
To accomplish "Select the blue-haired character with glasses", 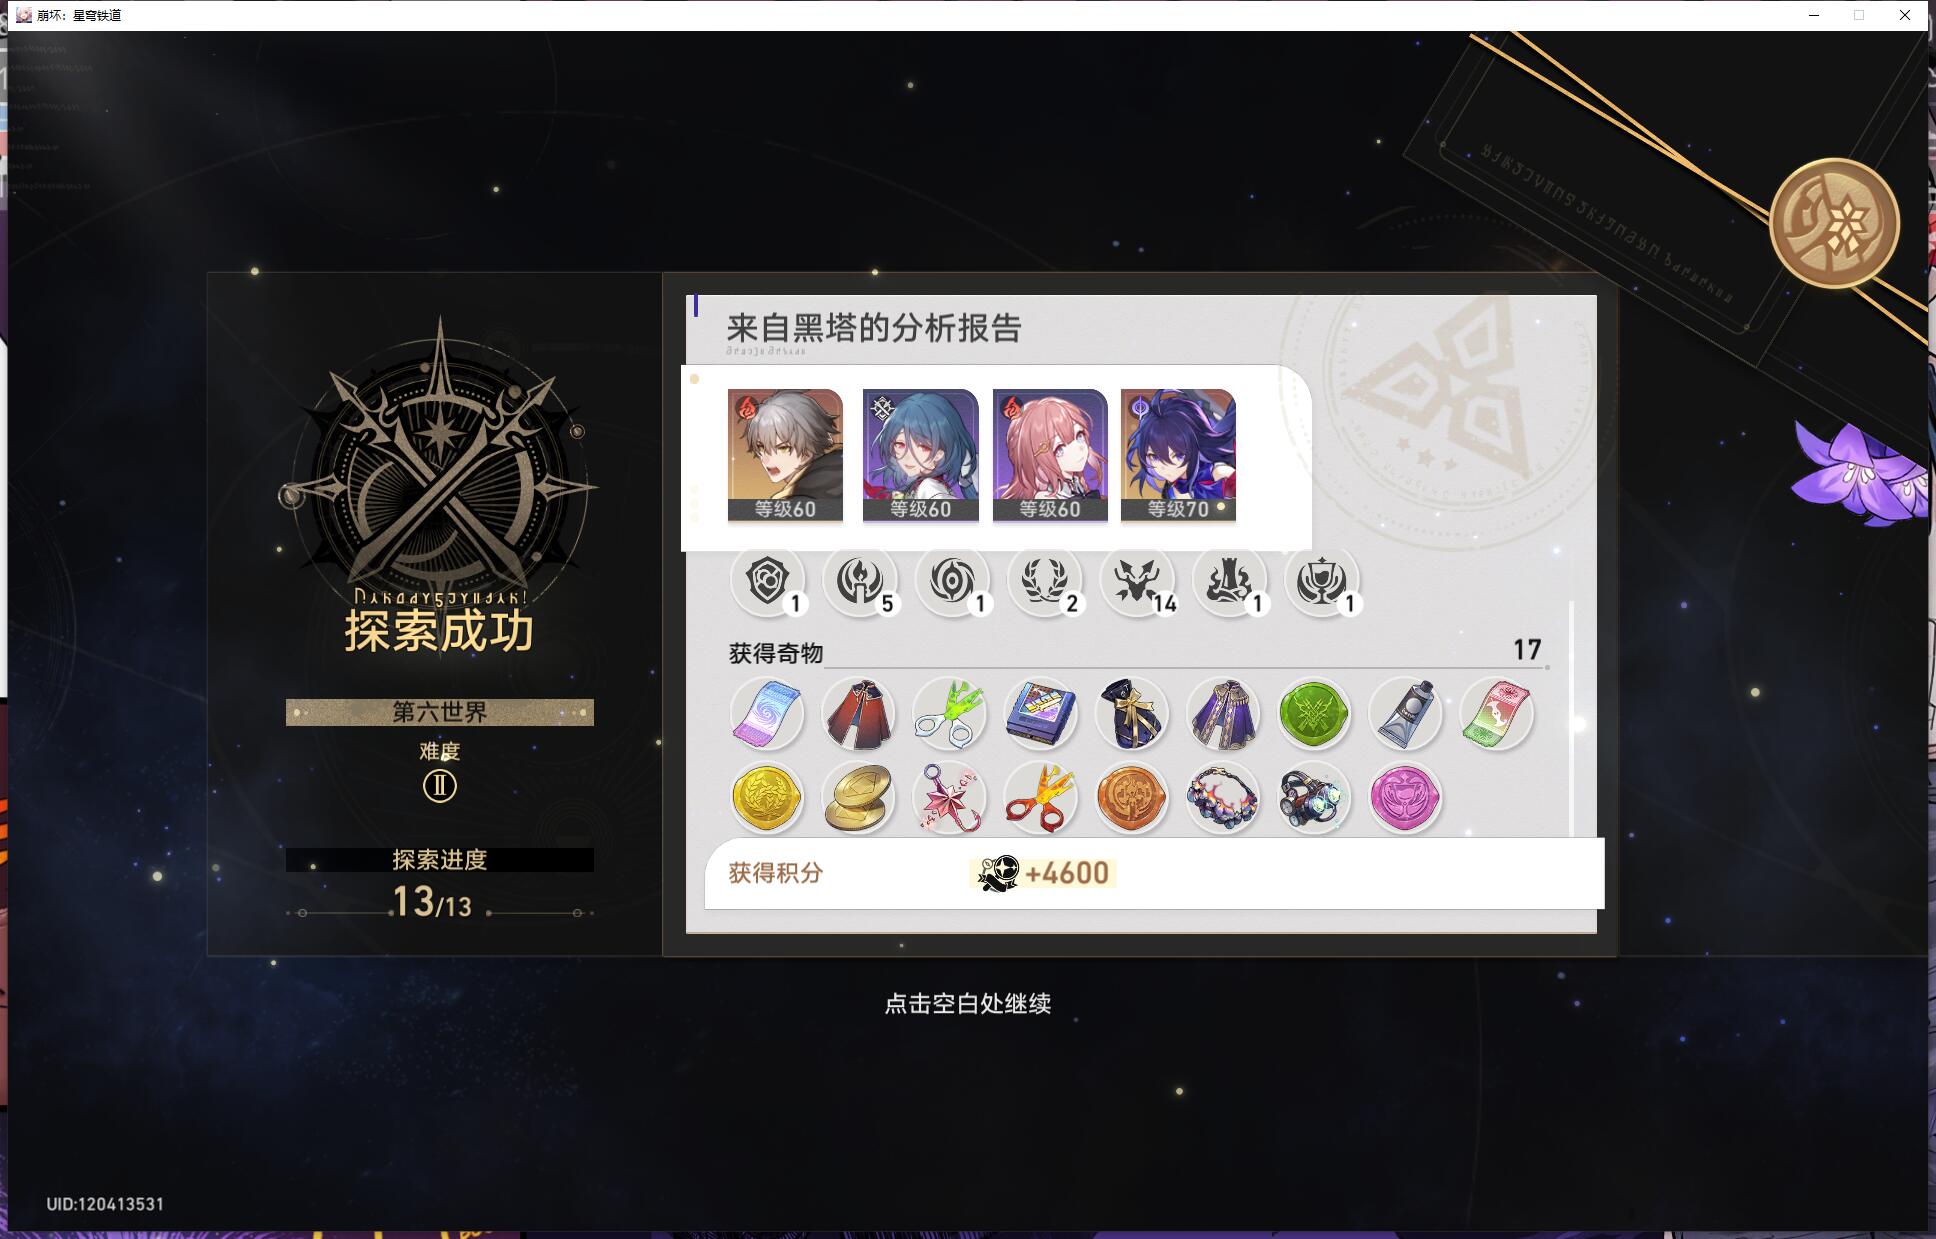I will (920, 455).
